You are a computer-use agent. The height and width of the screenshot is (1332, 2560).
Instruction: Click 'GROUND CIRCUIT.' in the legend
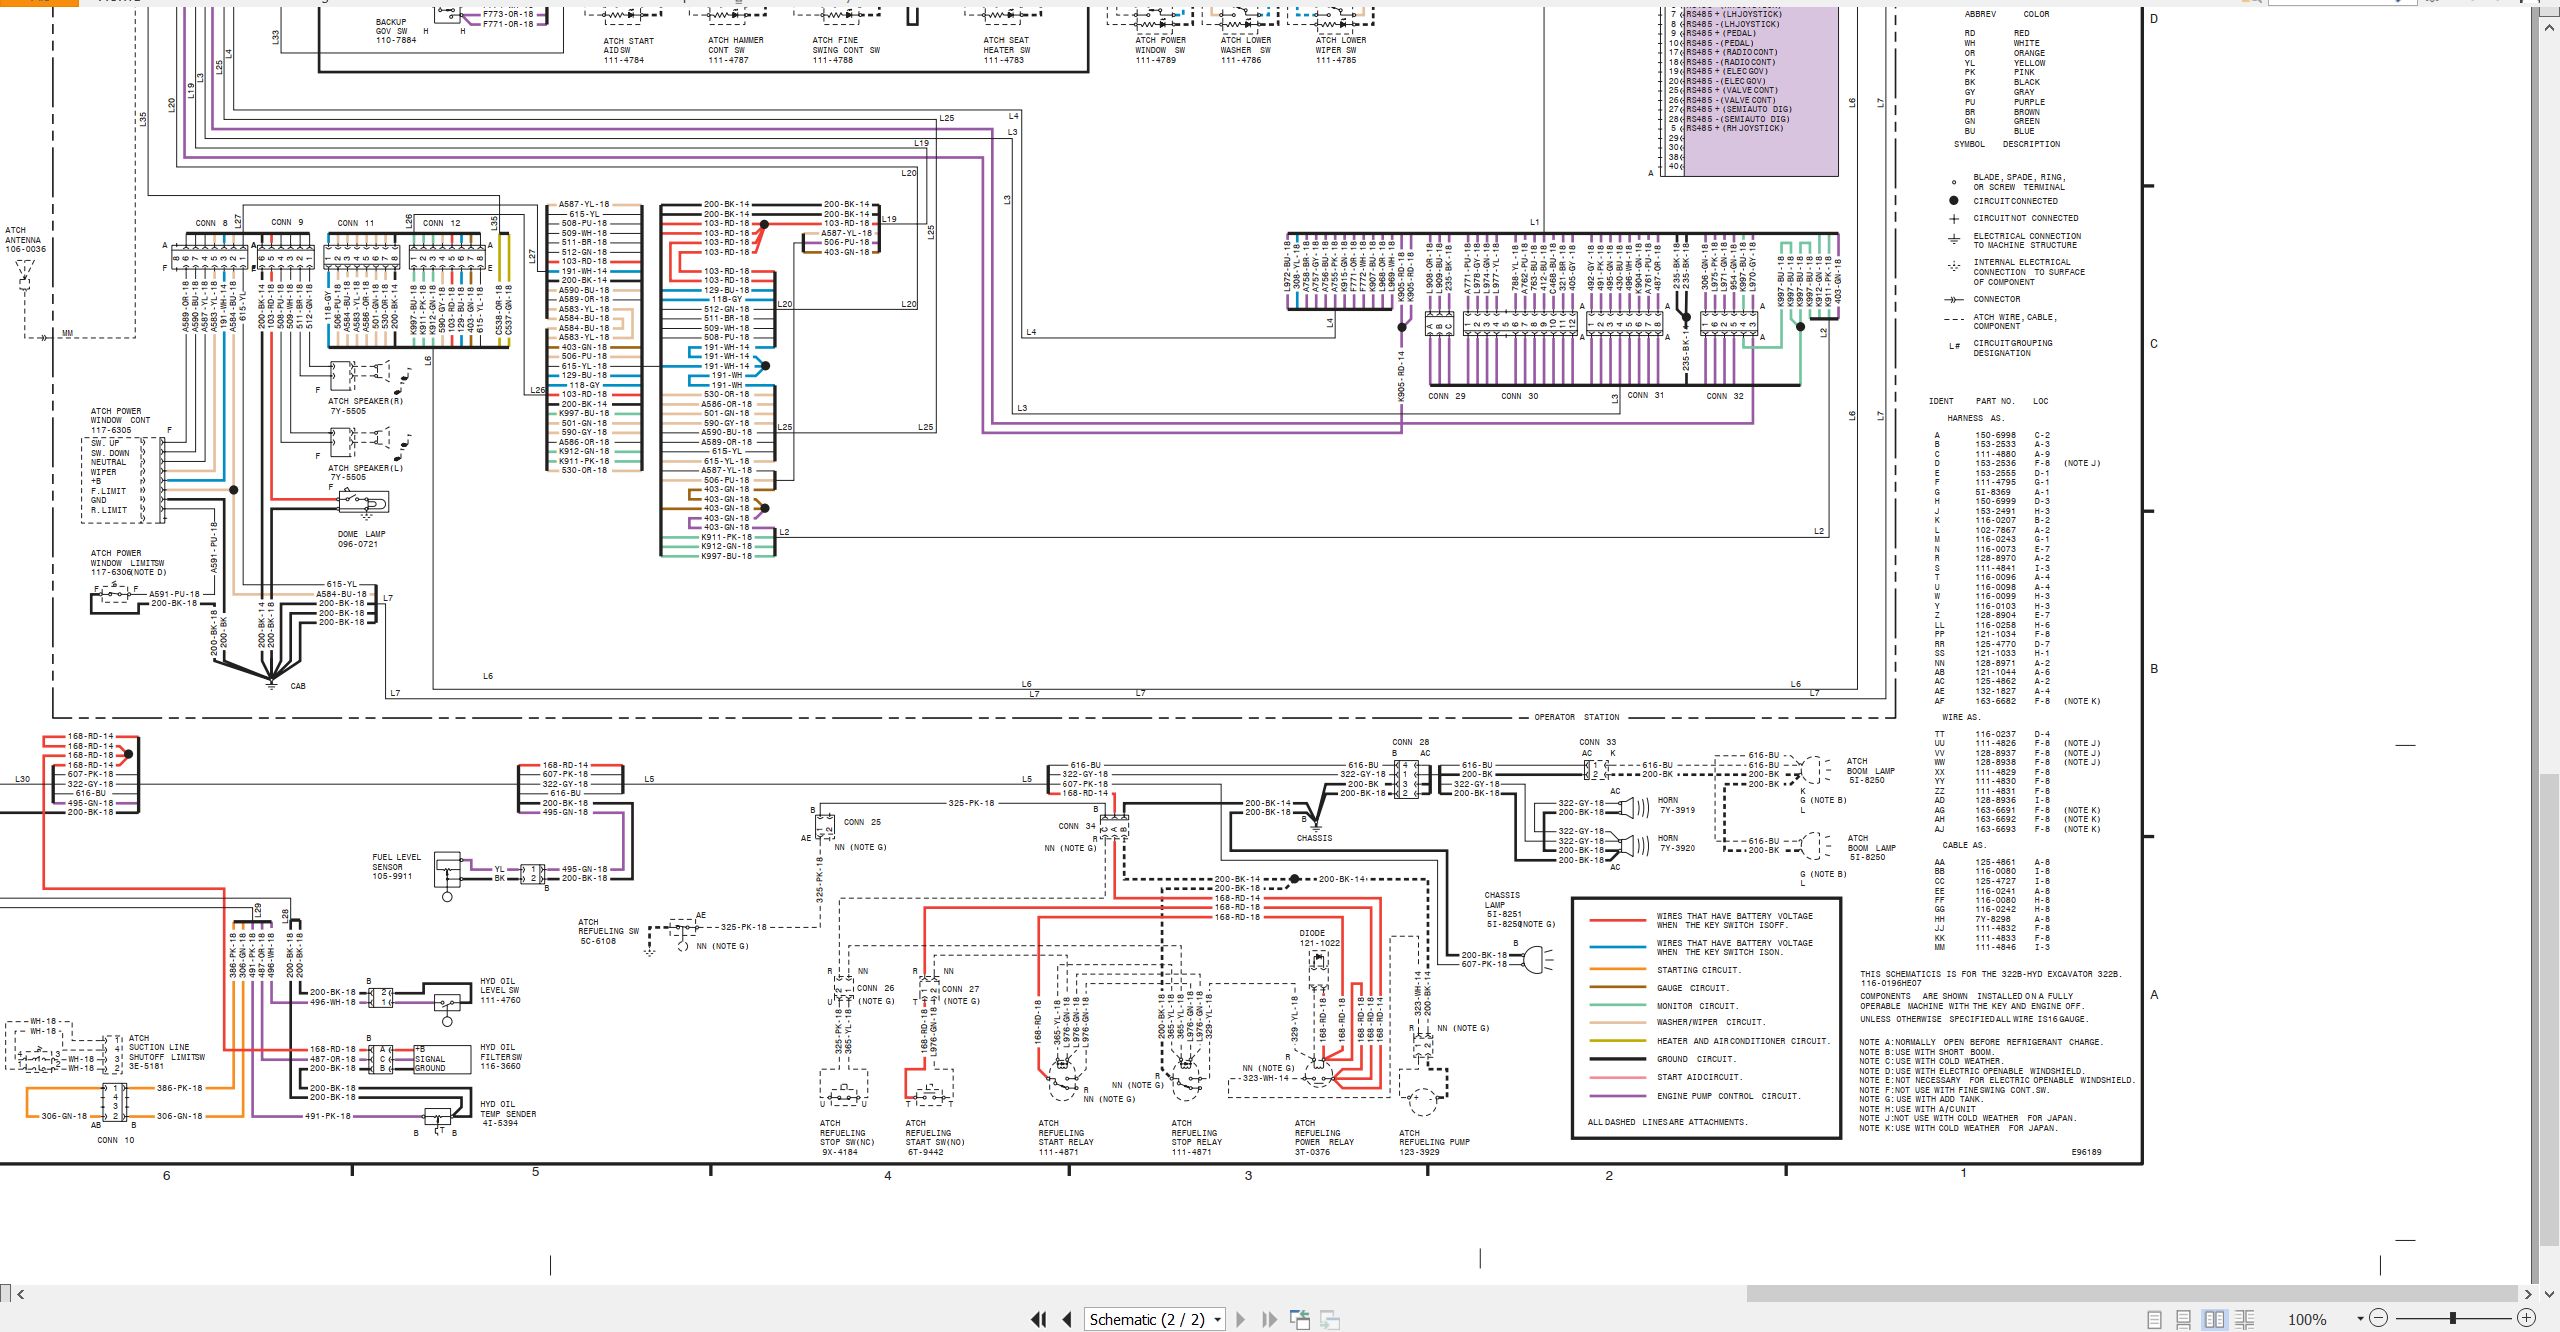1696,1059
